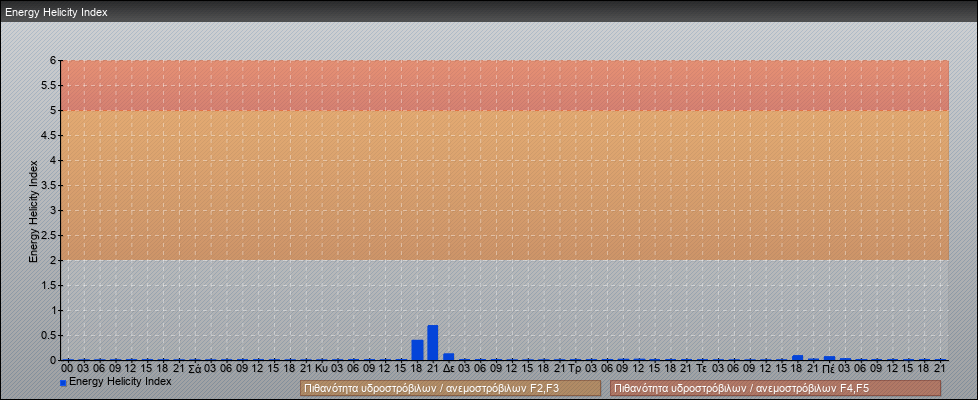
Task: Click the F4,F5 tornado probability legend box
Action: tap(775, 388)
